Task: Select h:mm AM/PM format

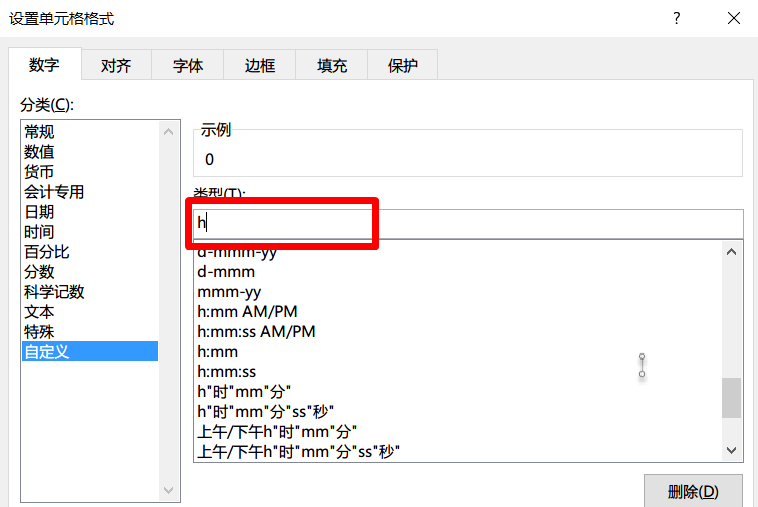Action: tap(457, 312)
